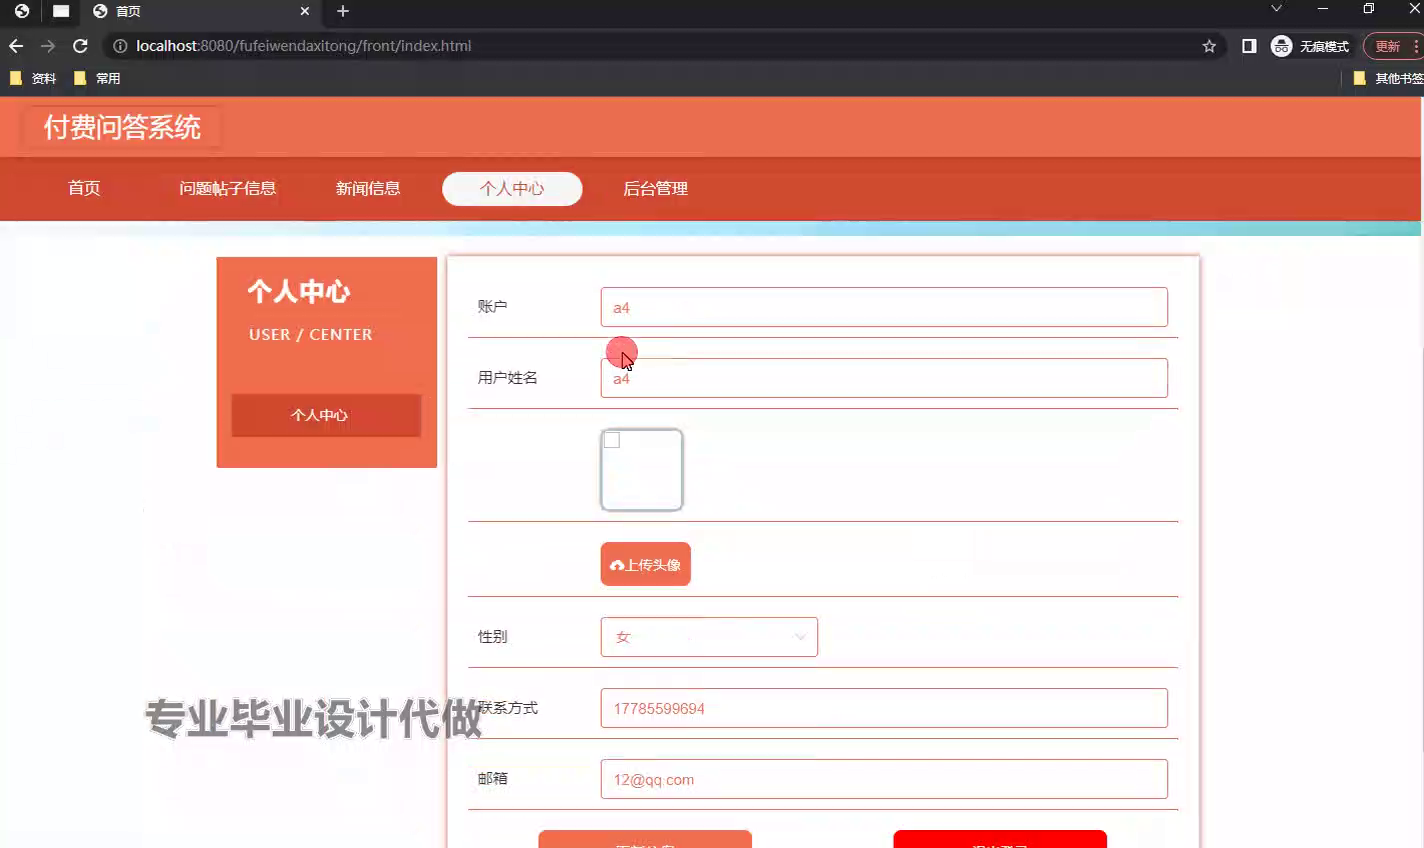Screen dimensions: 1424x848
Task: Close the 首页 browser tab
Action: tap(305, 11)
